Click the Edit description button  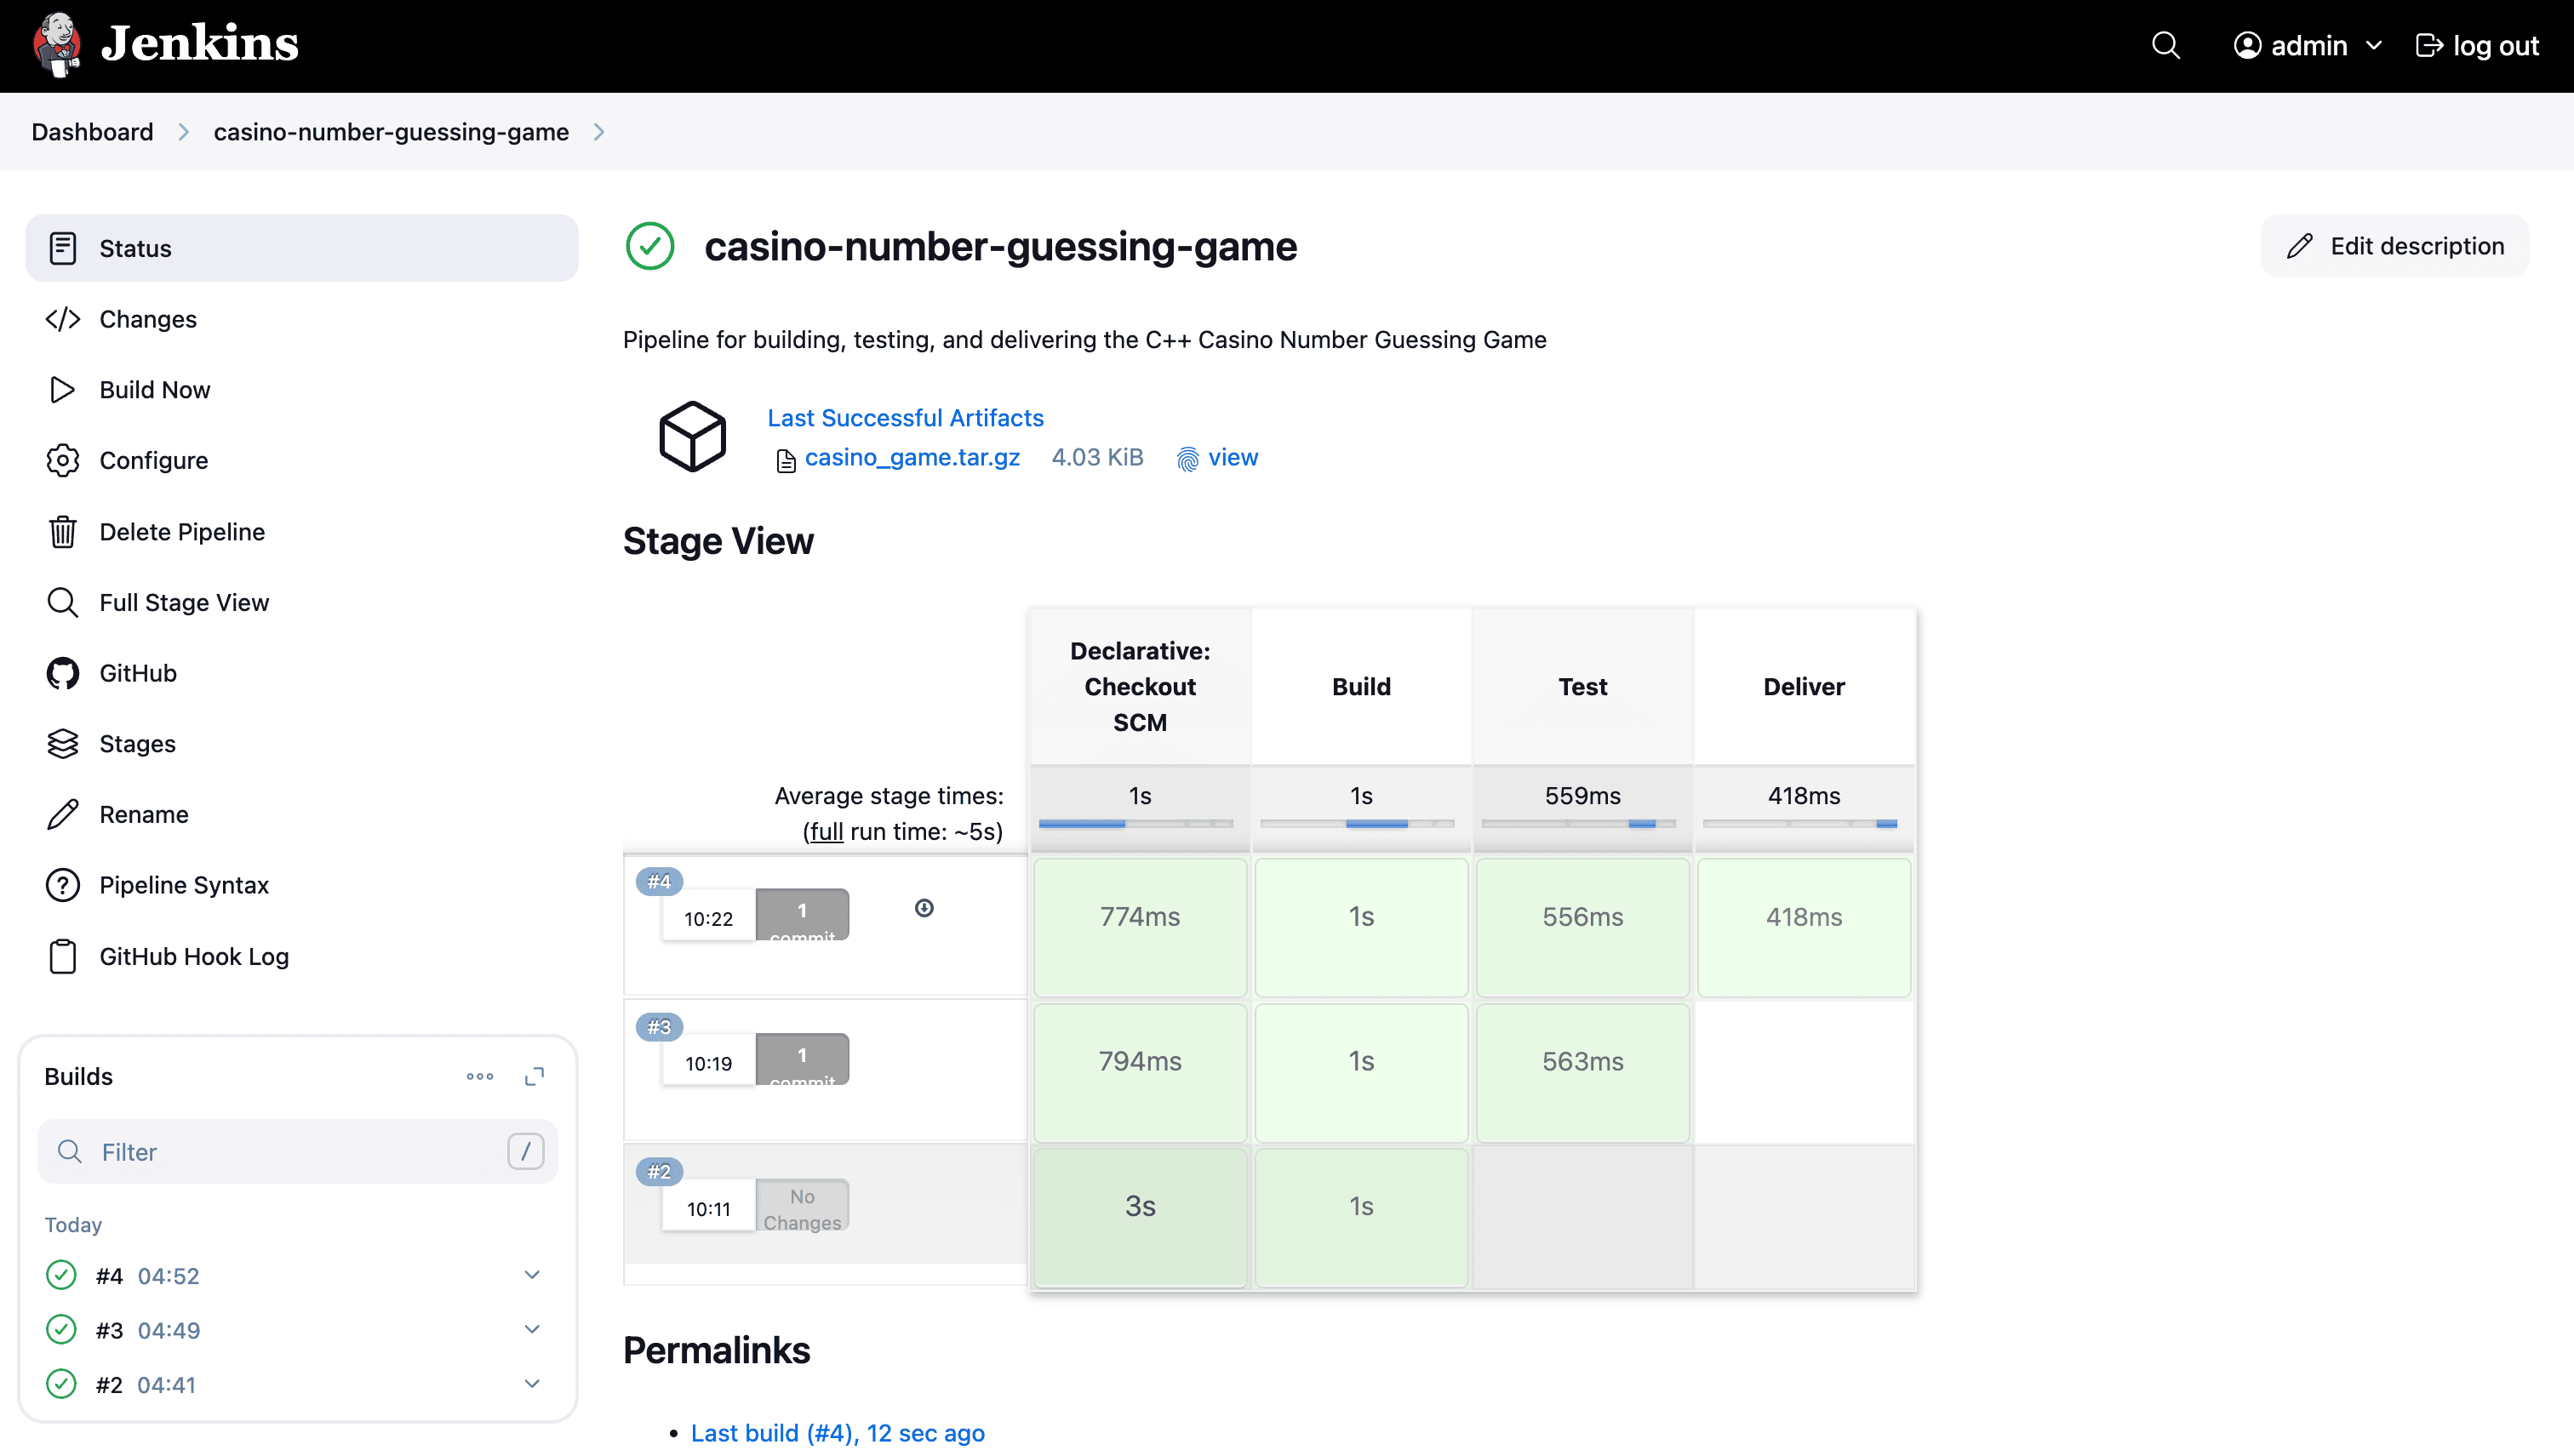[x=2395, y=246]
